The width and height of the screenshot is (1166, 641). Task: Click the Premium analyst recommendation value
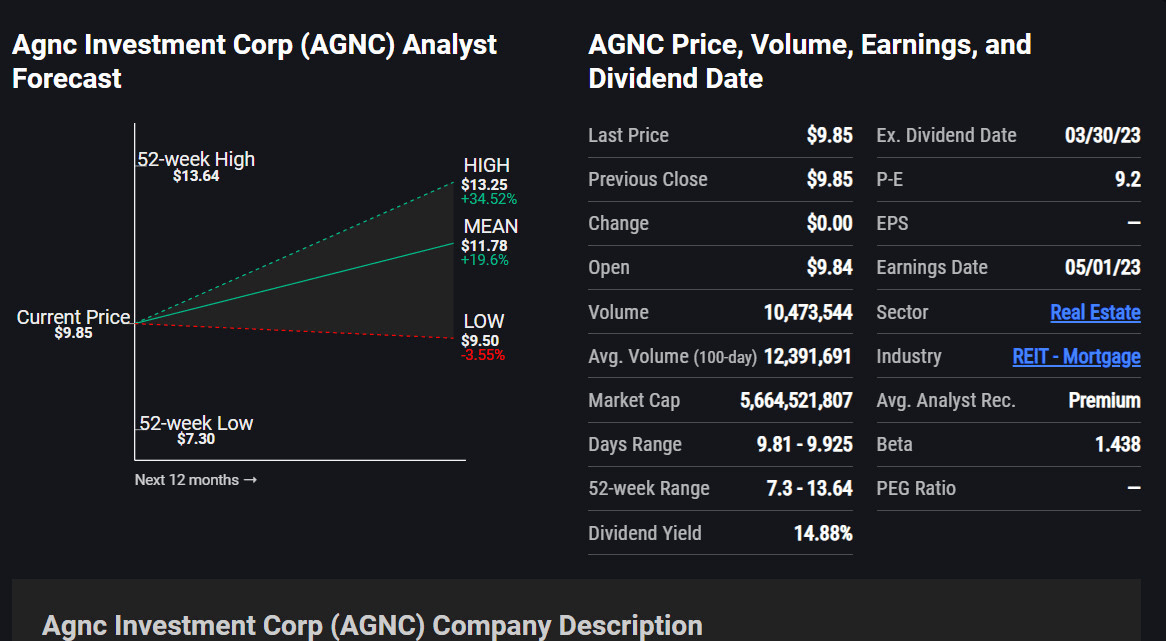[x=1104, y=400]
